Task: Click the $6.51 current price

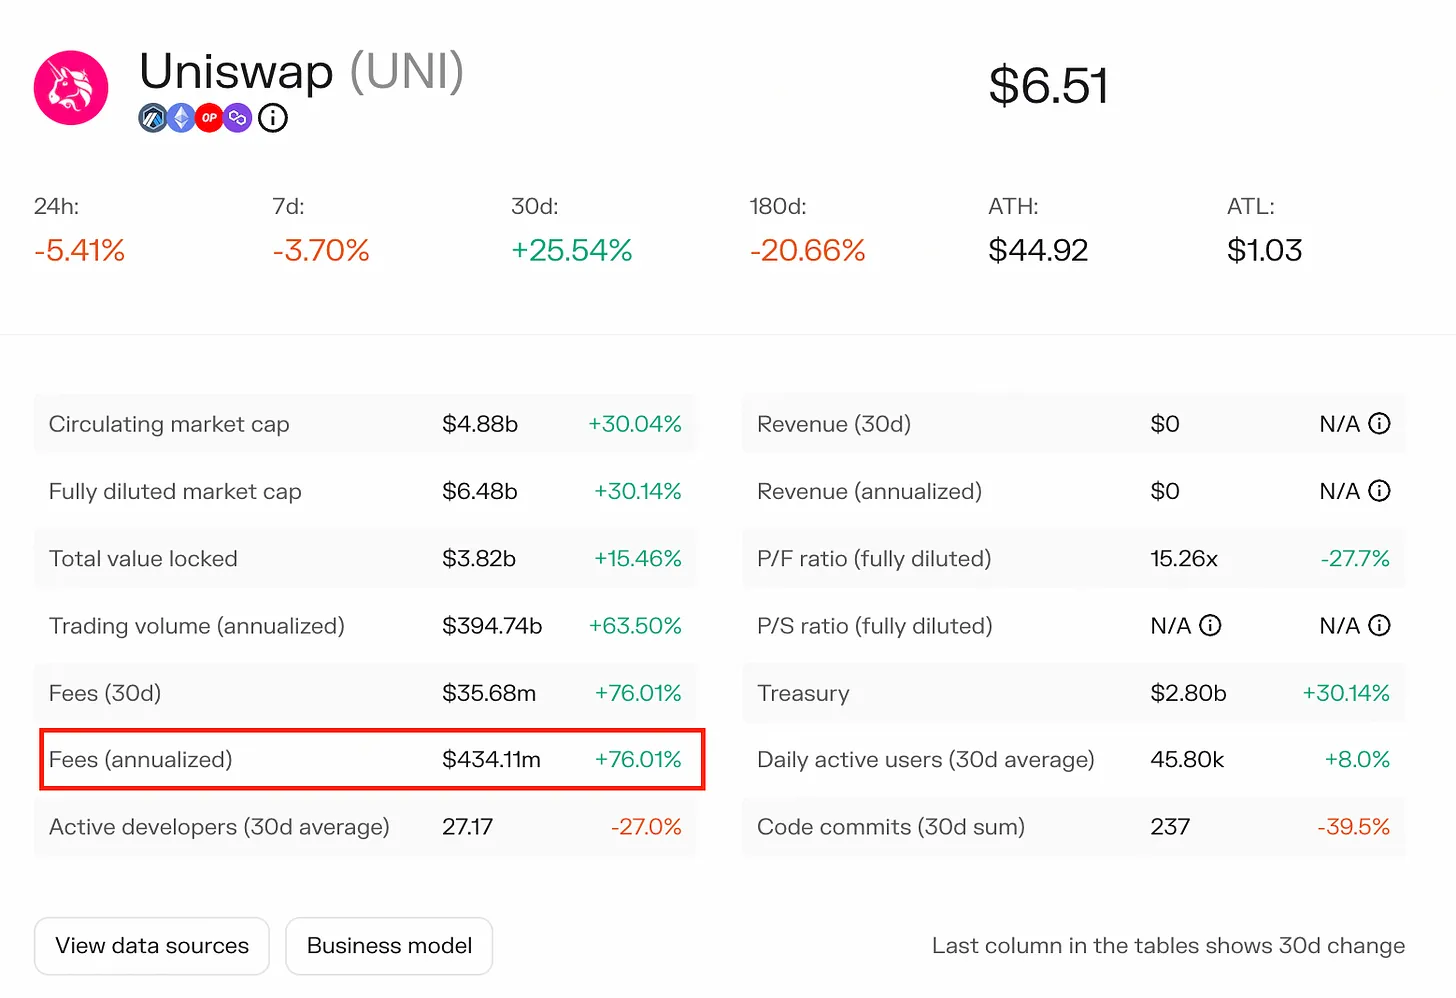Action: tap(1049, 85)
